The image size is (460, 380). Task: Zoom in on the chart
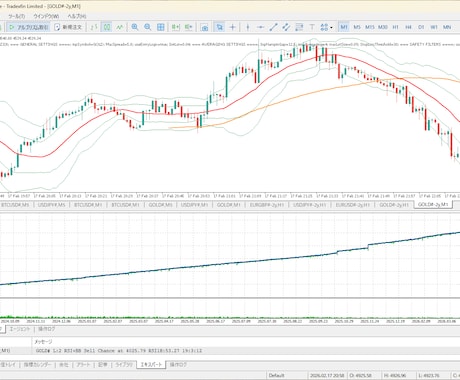tap(135, 27)
